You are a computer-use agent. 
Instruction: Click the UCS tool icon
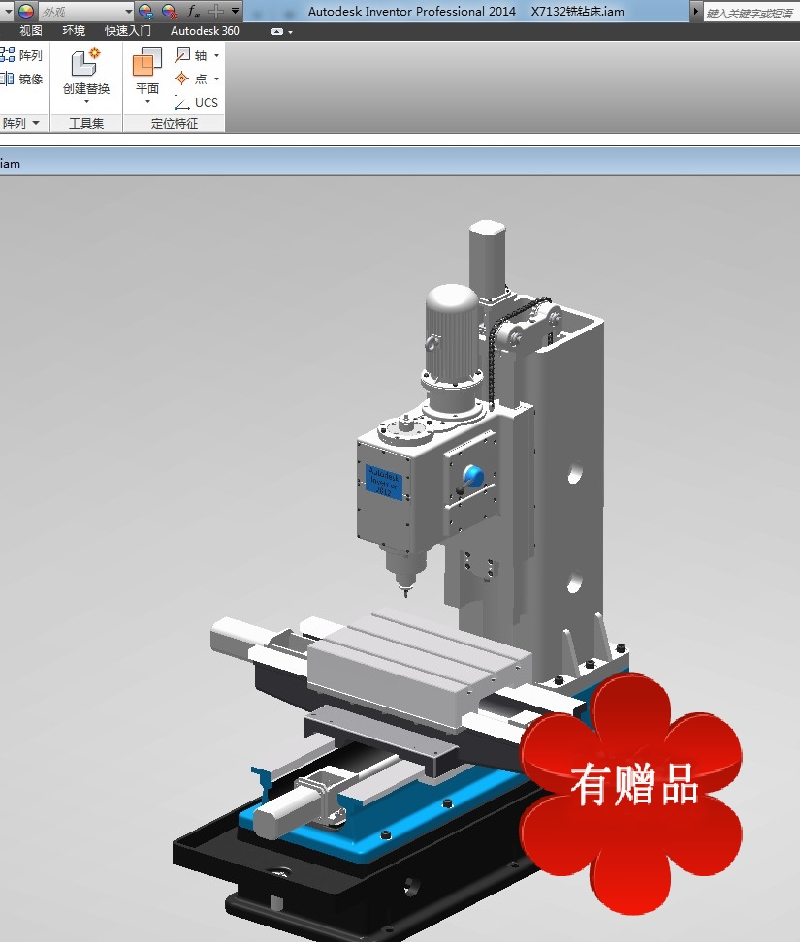tap(197, 102)
